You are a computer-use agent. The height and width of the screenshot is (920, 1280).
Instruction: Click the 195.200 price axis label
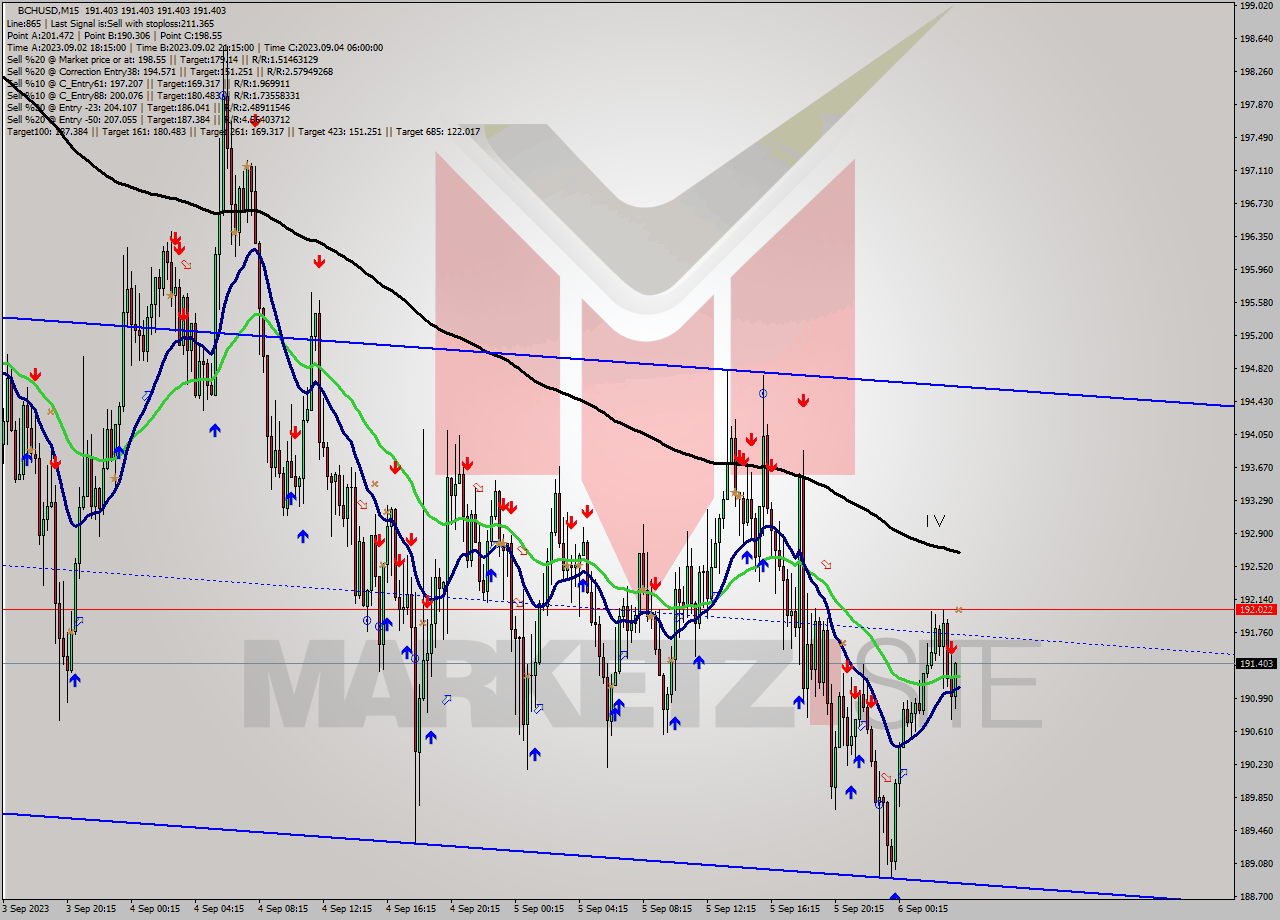tap(1256, 335)
